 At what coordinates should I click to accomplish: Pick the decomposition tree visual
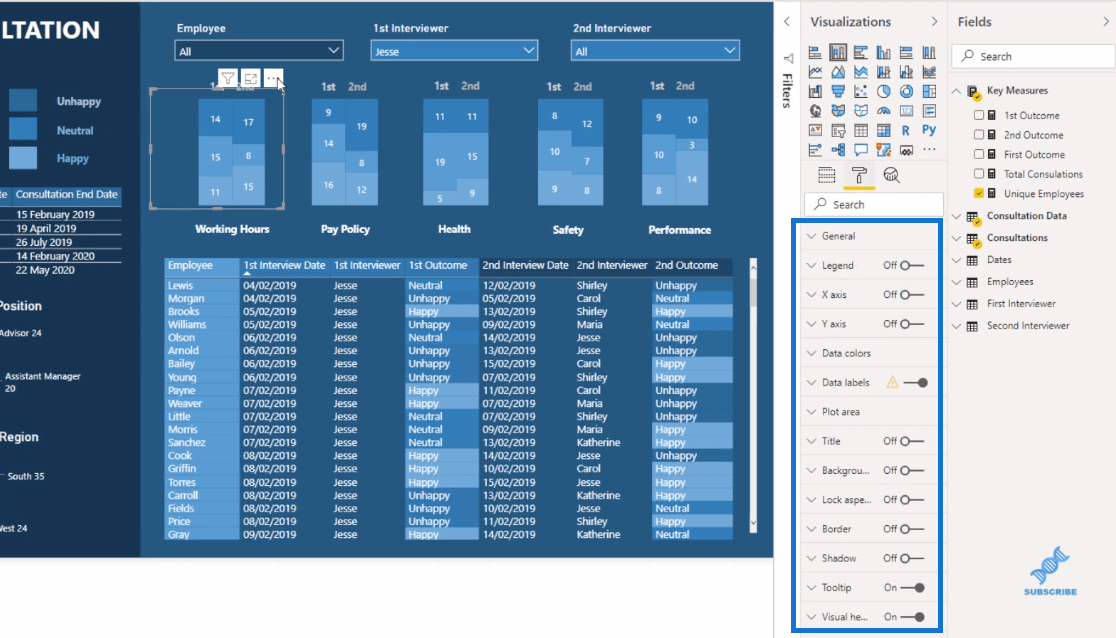click(x=838, y=150)
